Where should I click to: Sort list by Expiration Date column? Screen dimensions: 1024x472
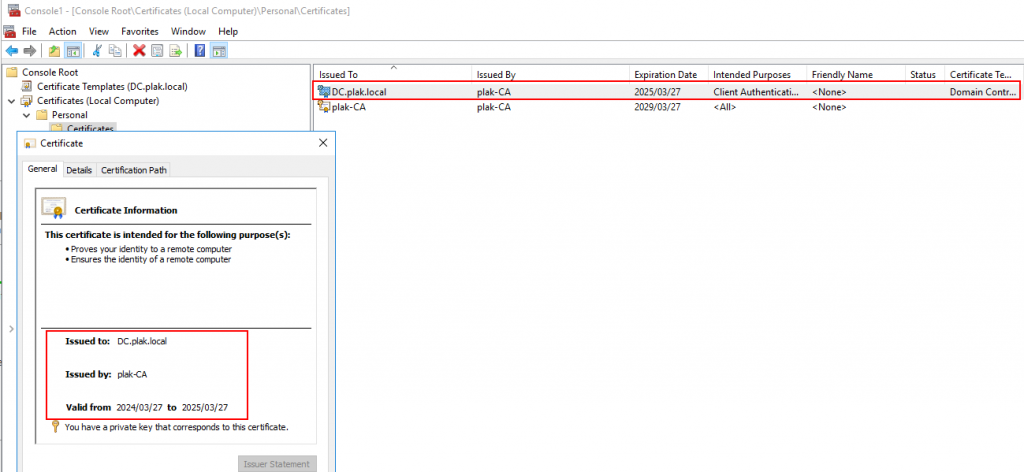665,75
